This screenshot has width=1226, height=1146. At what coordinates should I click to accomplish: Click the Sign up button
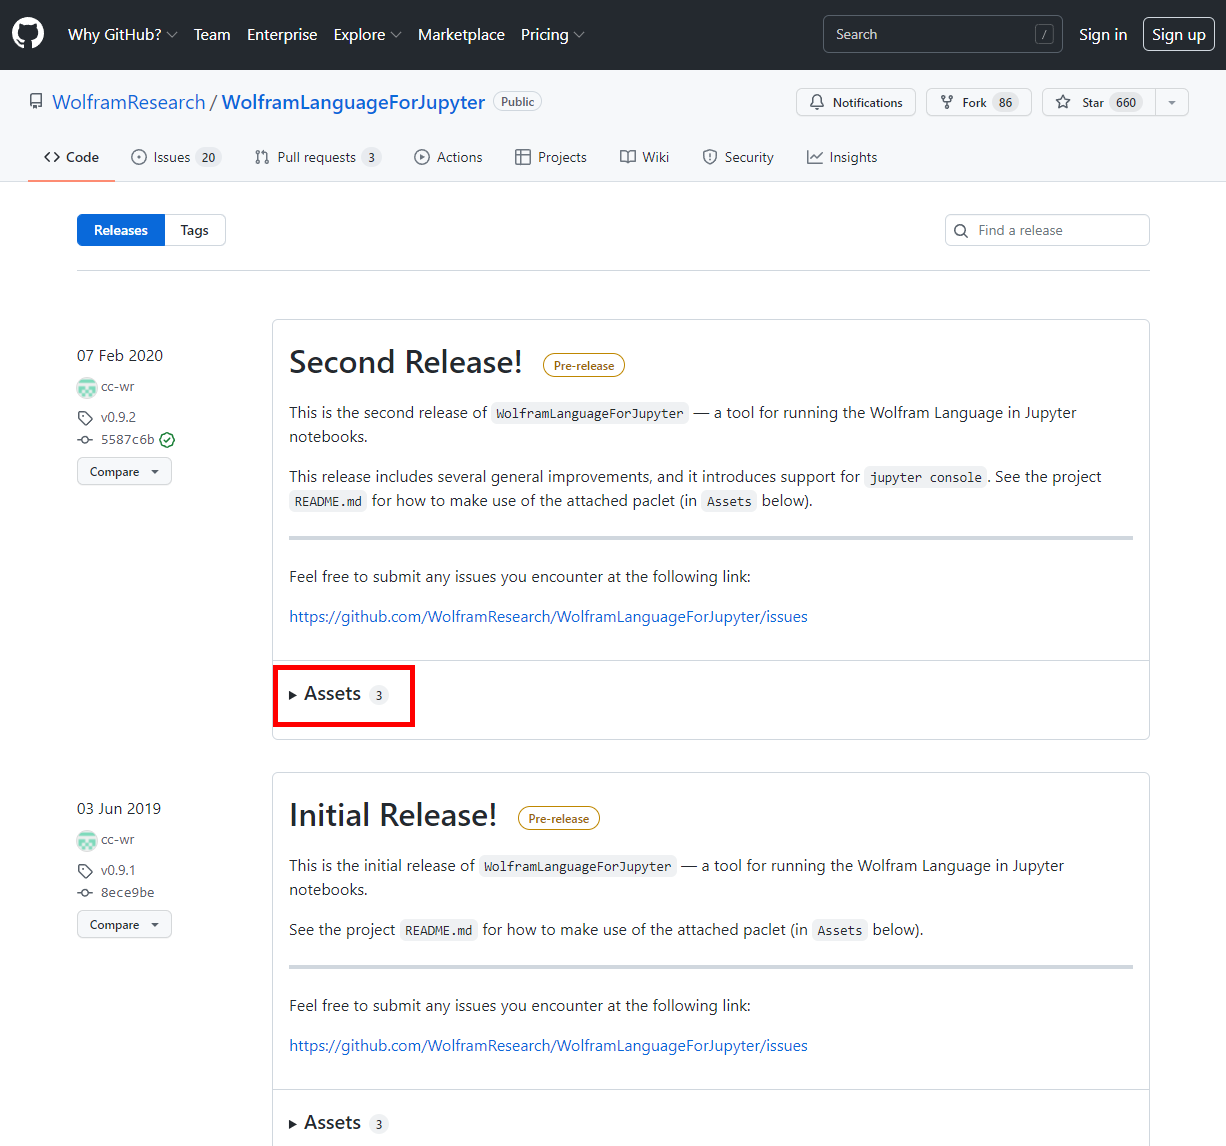click(1179, 34)
